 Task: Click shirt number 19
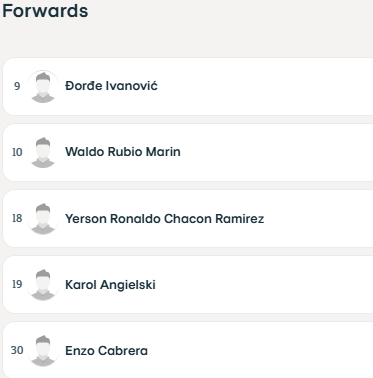pyautogui.click(x=17, y=284)
